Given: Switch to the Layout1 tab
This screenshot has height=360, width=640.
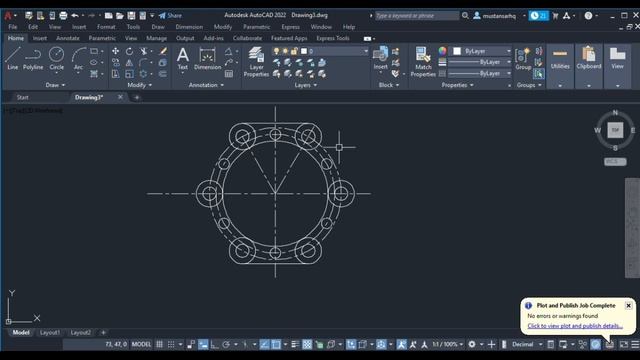Looking at the screenshot, I should pyautogui.click(x=50, y=333).
